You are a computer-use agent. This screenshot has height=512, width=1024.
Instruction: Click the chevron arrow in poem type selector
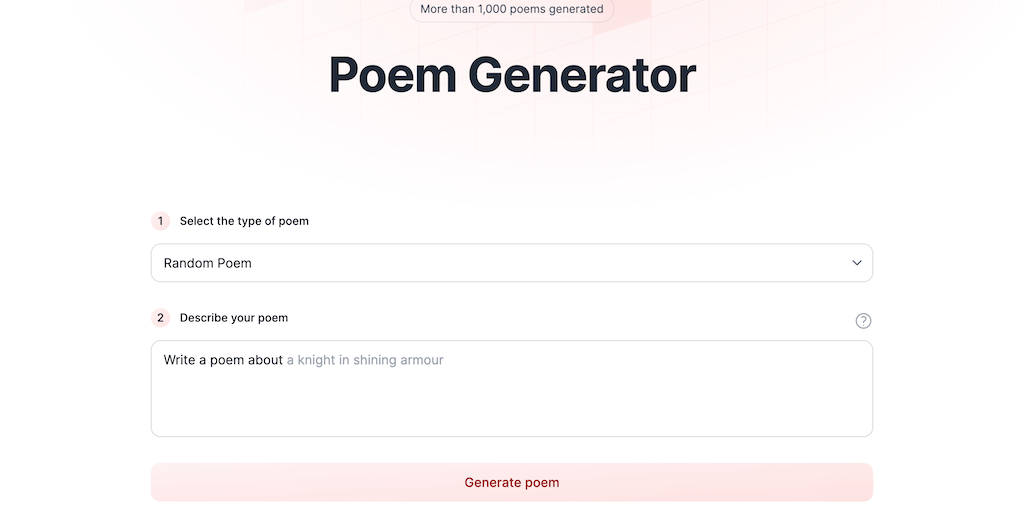[857, 263]
